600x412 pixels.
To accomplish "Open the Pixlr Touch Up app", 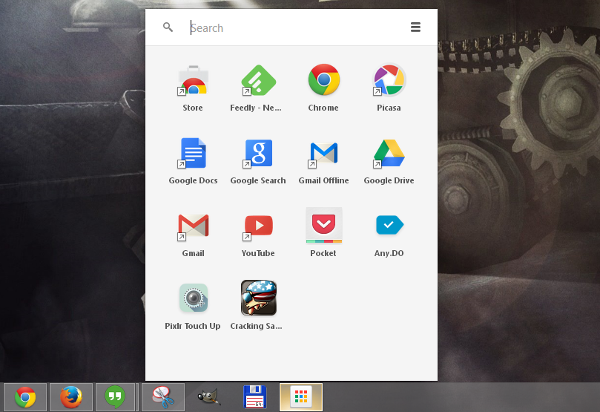I will point(193,298).
